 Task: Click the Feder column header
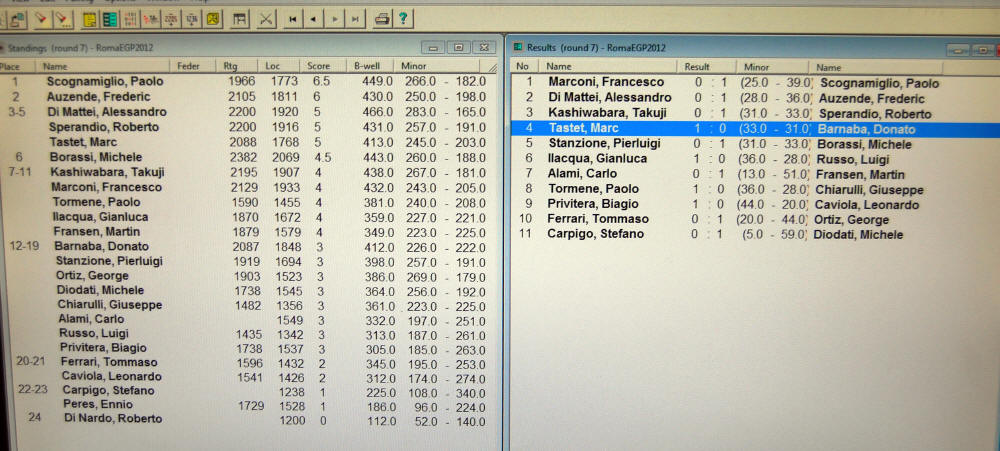193,66
